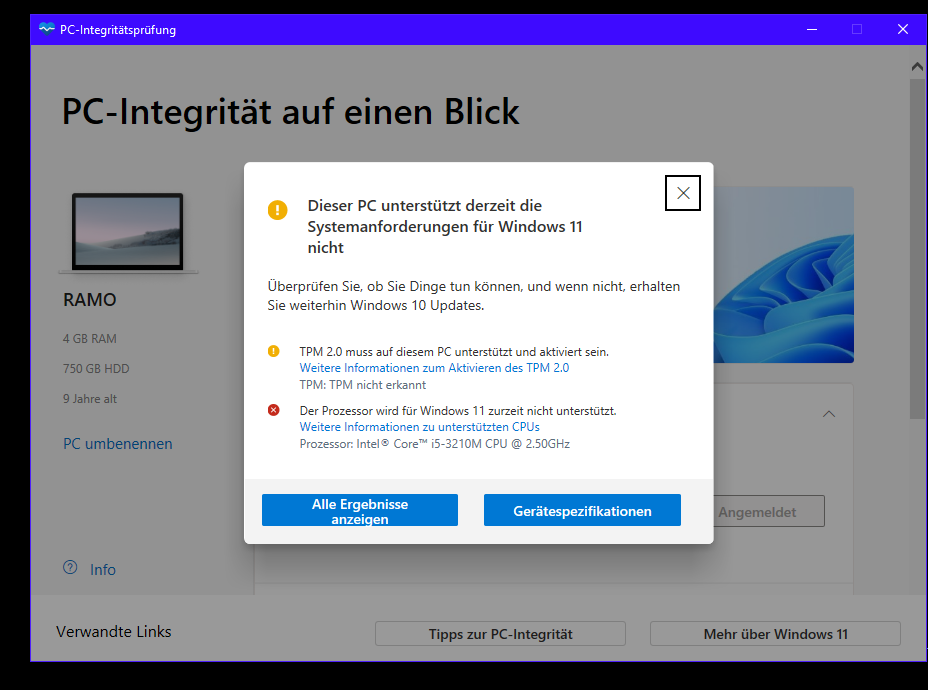Click the scrollbar up arrow
The height and width of the screenshot is (690, 928).
tap(917, 67)
